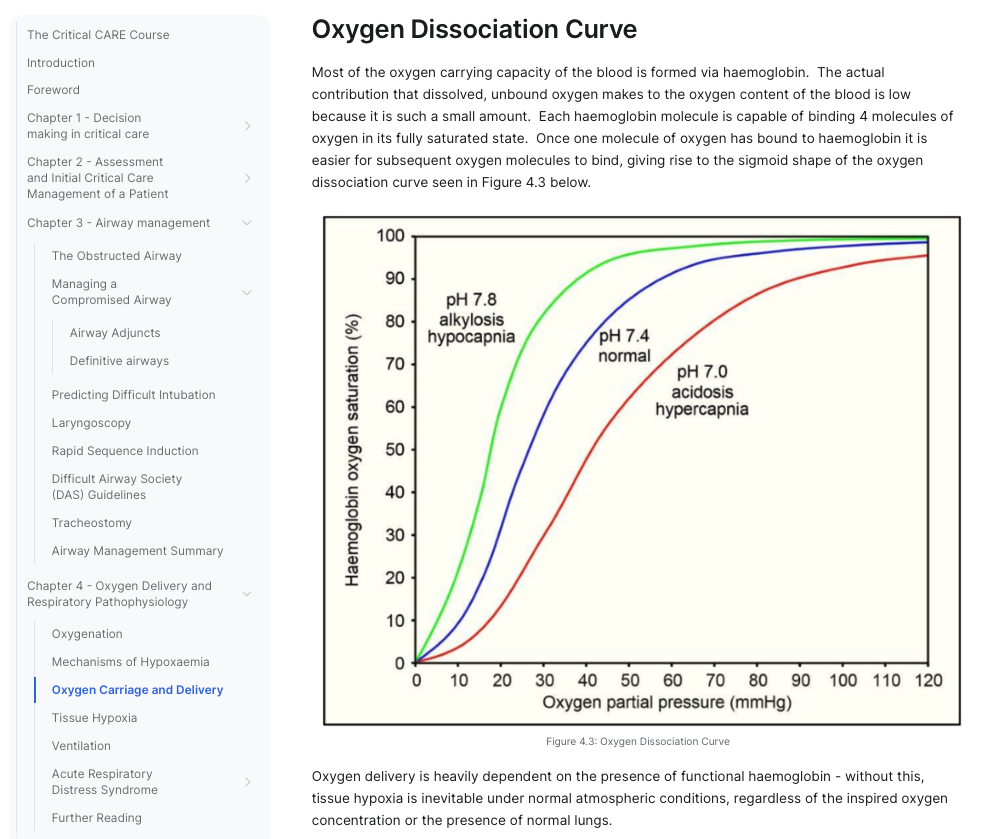Click the oxygen dissociation curve figure
Screen dimensions: 1003x839
pyautogui.click(x=642, y=471)
